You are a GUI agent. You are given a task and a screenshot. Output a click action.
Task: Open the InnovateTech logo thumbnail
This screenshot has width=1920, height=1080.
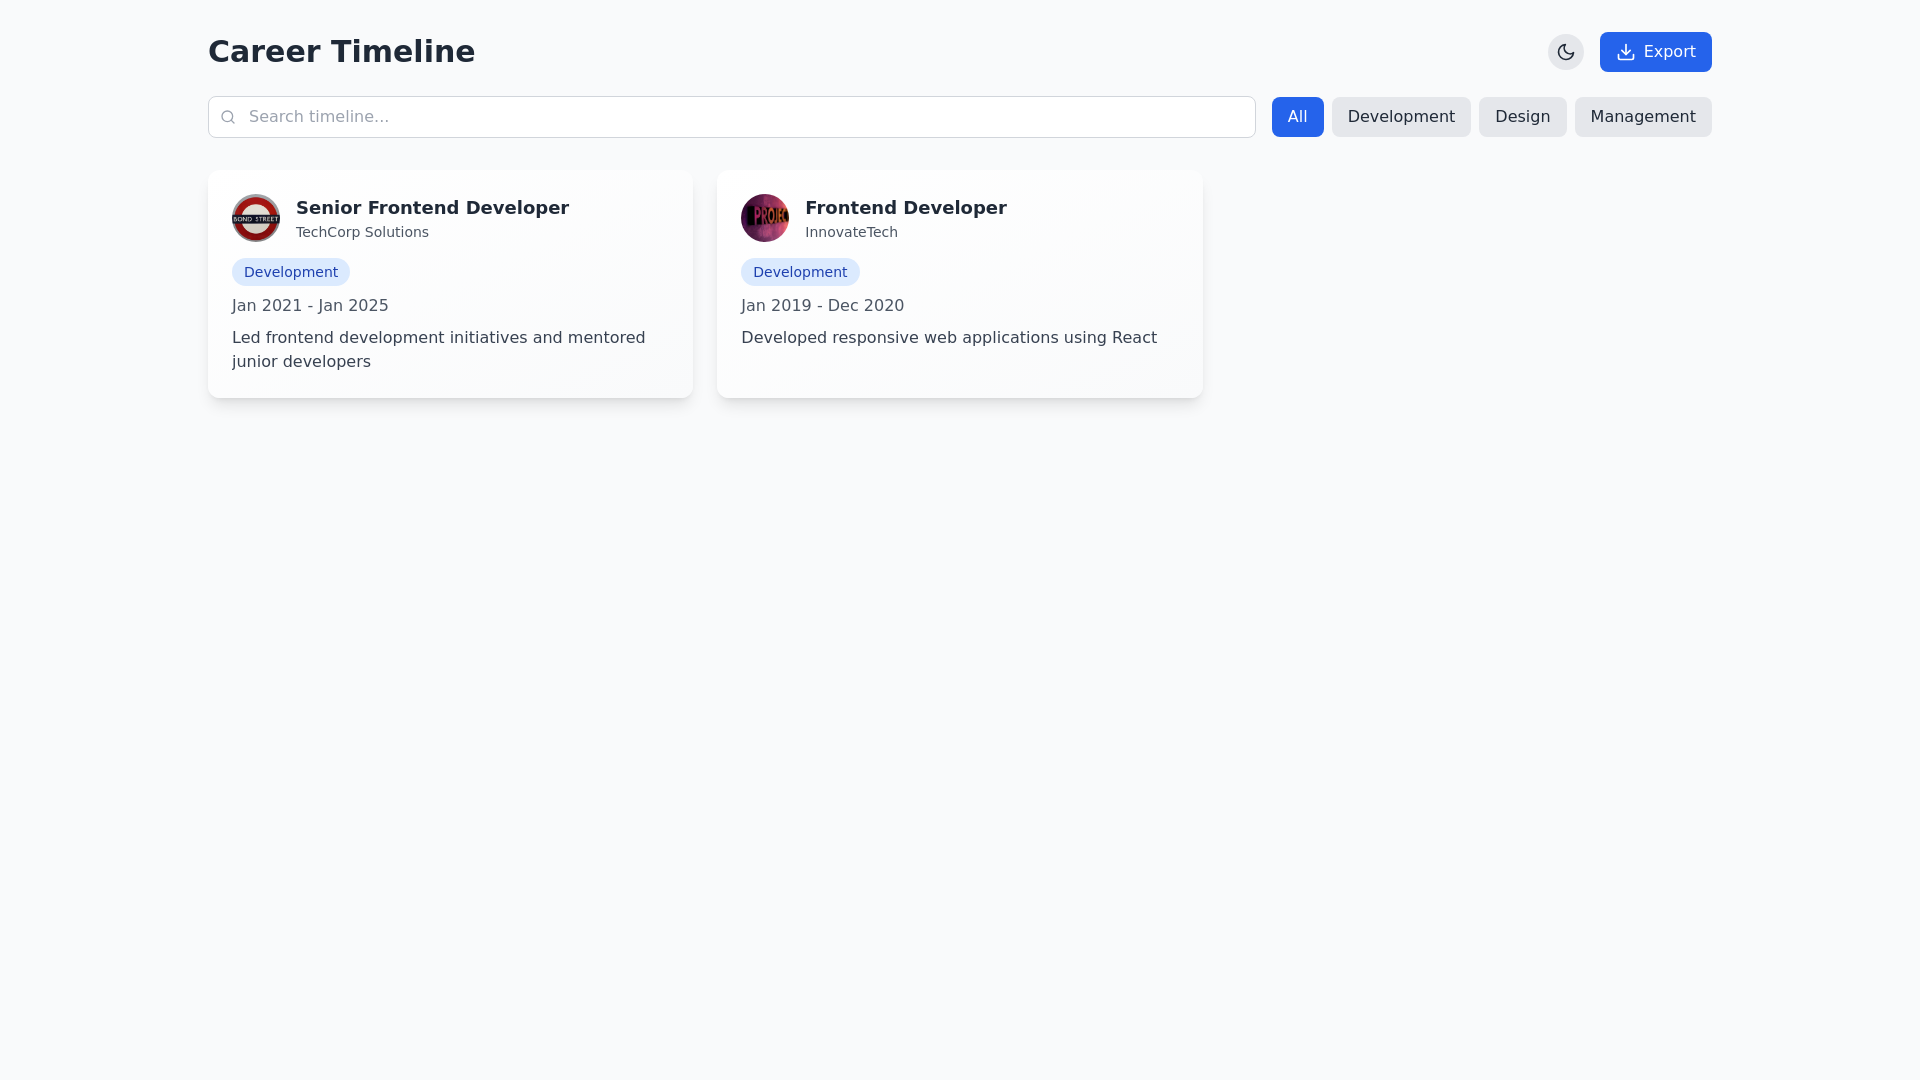click(x=765, y=218)
